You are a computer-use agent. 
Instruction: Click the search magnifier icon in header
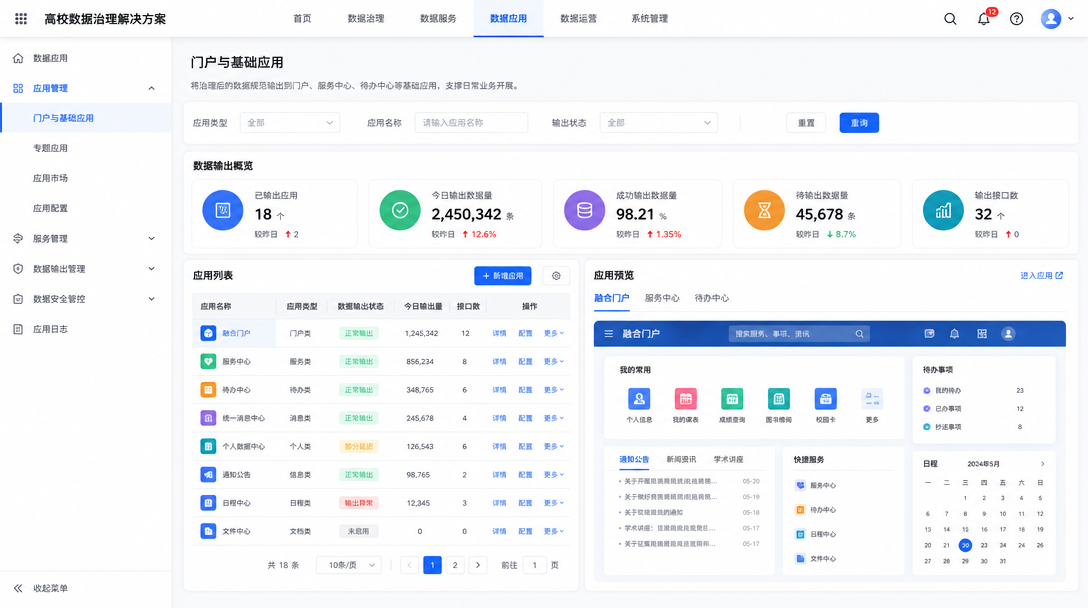pos(950,19)
